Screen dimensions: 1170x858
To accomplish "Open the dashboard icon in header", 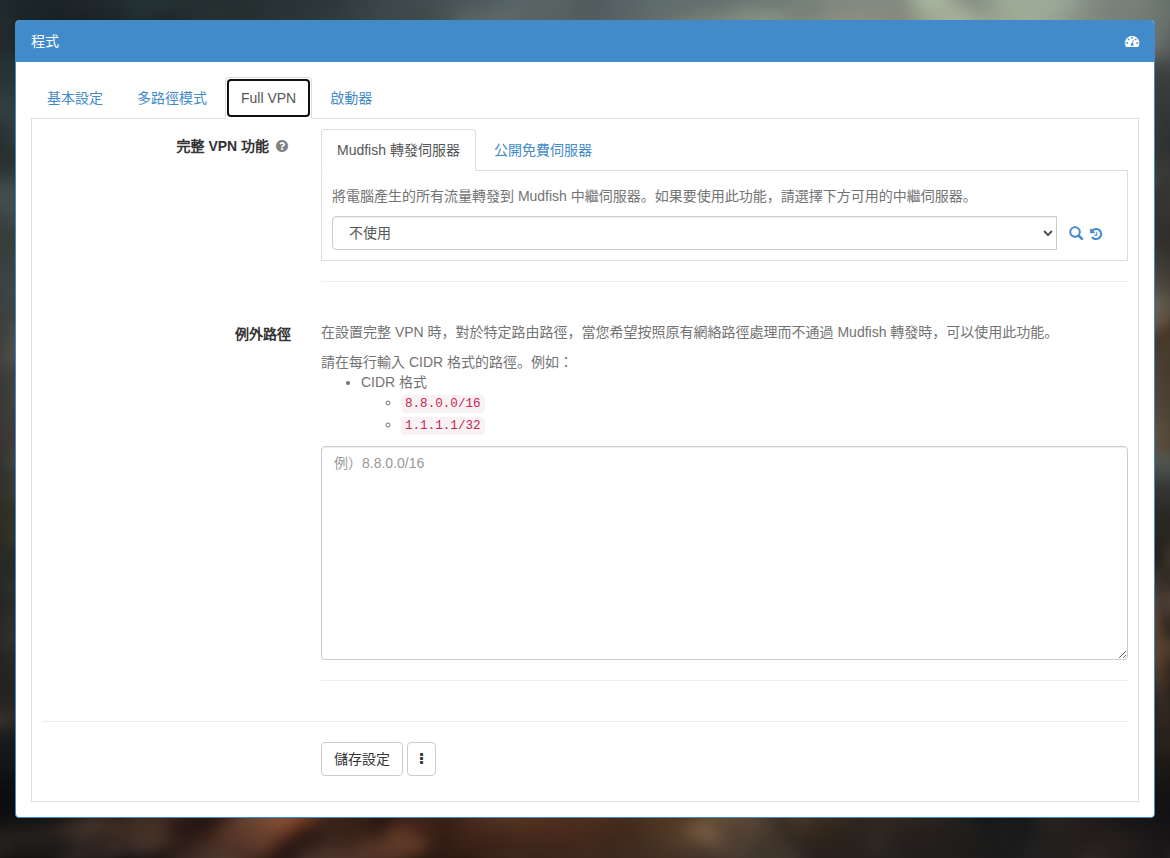I will tap(1131, 42).
